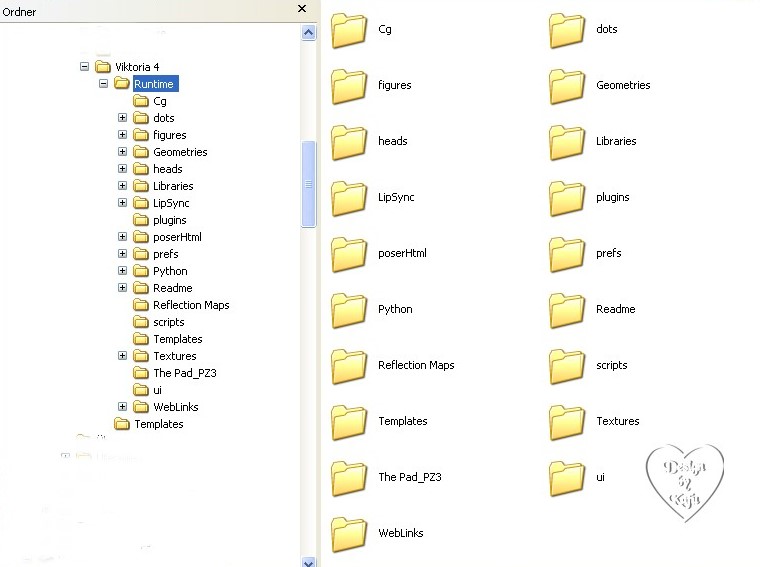This screenshot has height=567, width=760.
Task: Expand the Textures node in tree
Action: [x=122, y=355]
